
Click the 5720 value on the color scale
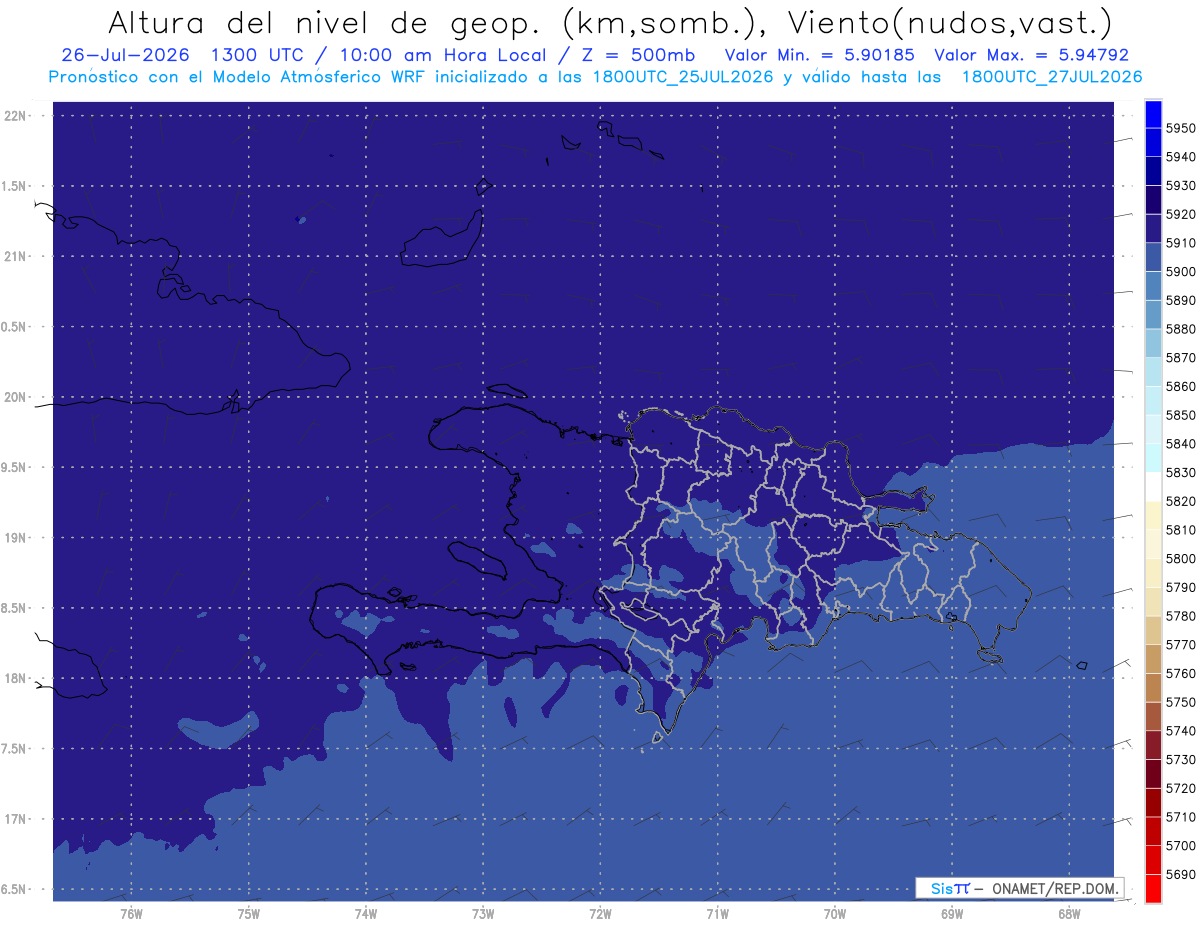(x=1180, y=788)
